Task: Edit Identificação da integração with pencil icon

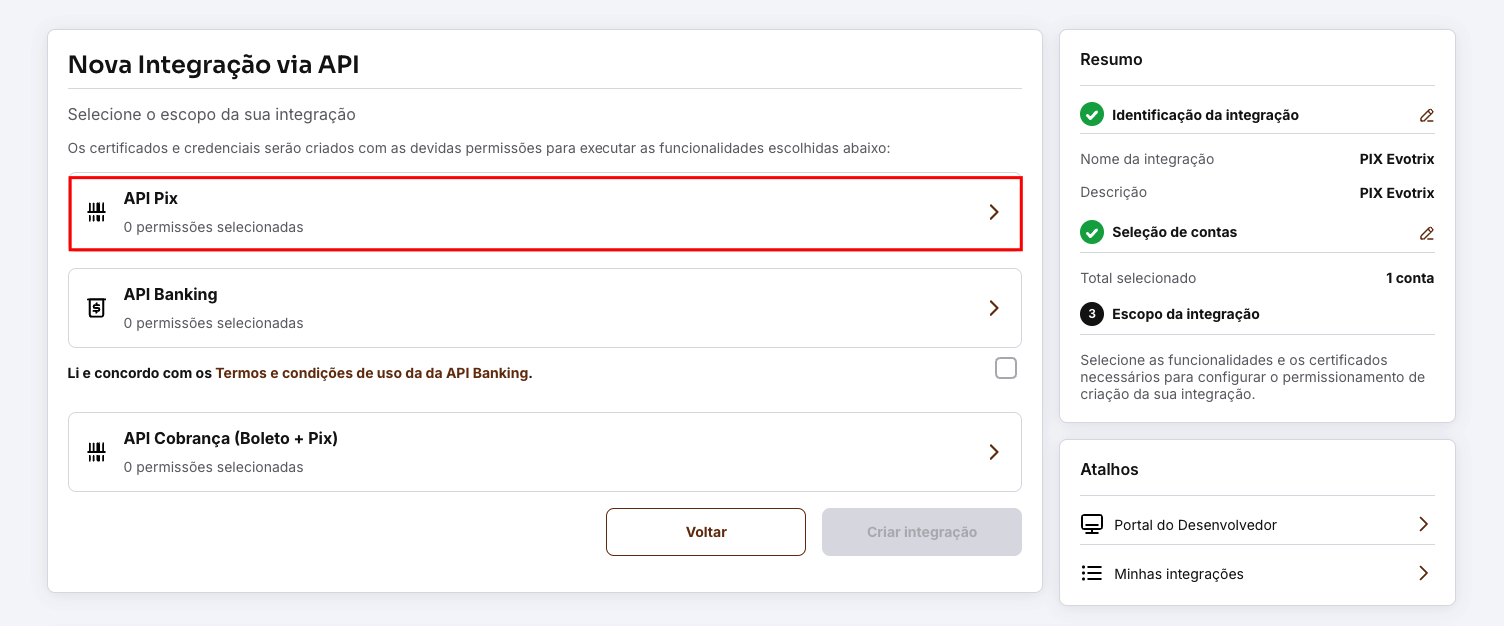Action: click(1427, 115)
